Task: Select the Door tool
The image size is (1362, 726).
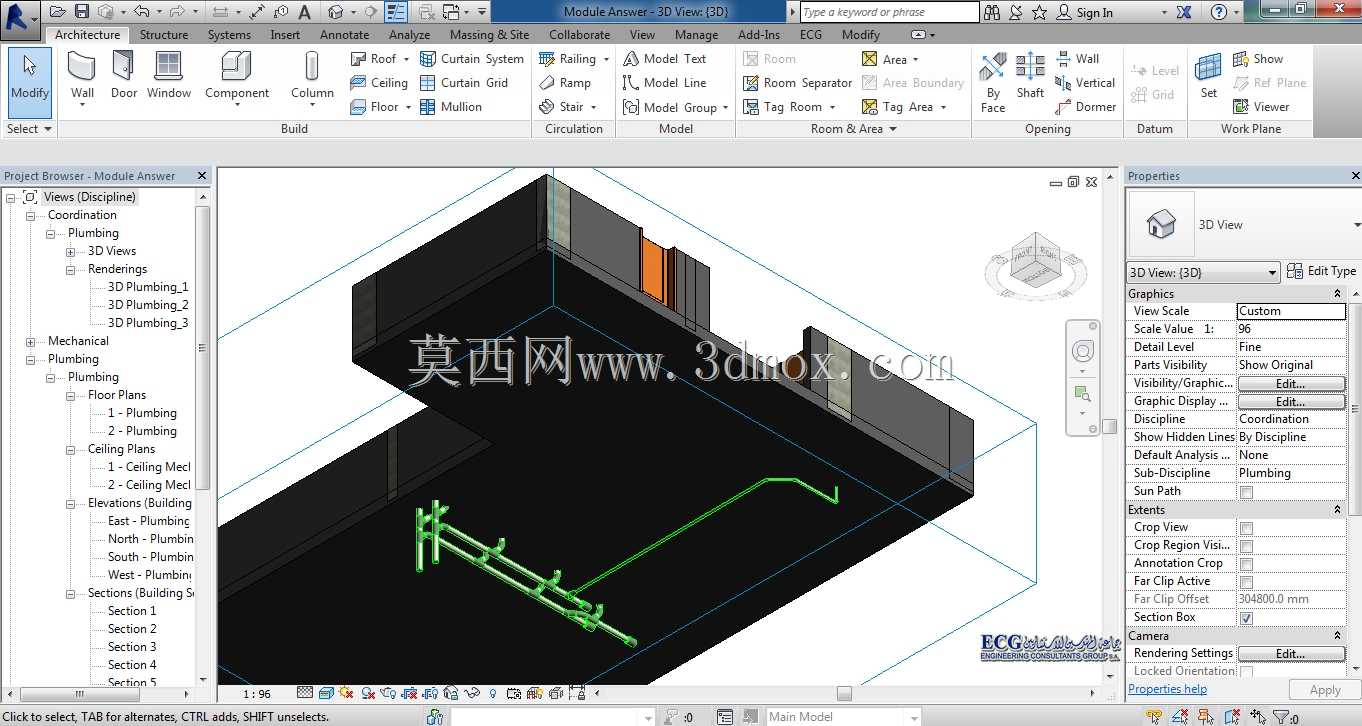Action: [124, 76]
